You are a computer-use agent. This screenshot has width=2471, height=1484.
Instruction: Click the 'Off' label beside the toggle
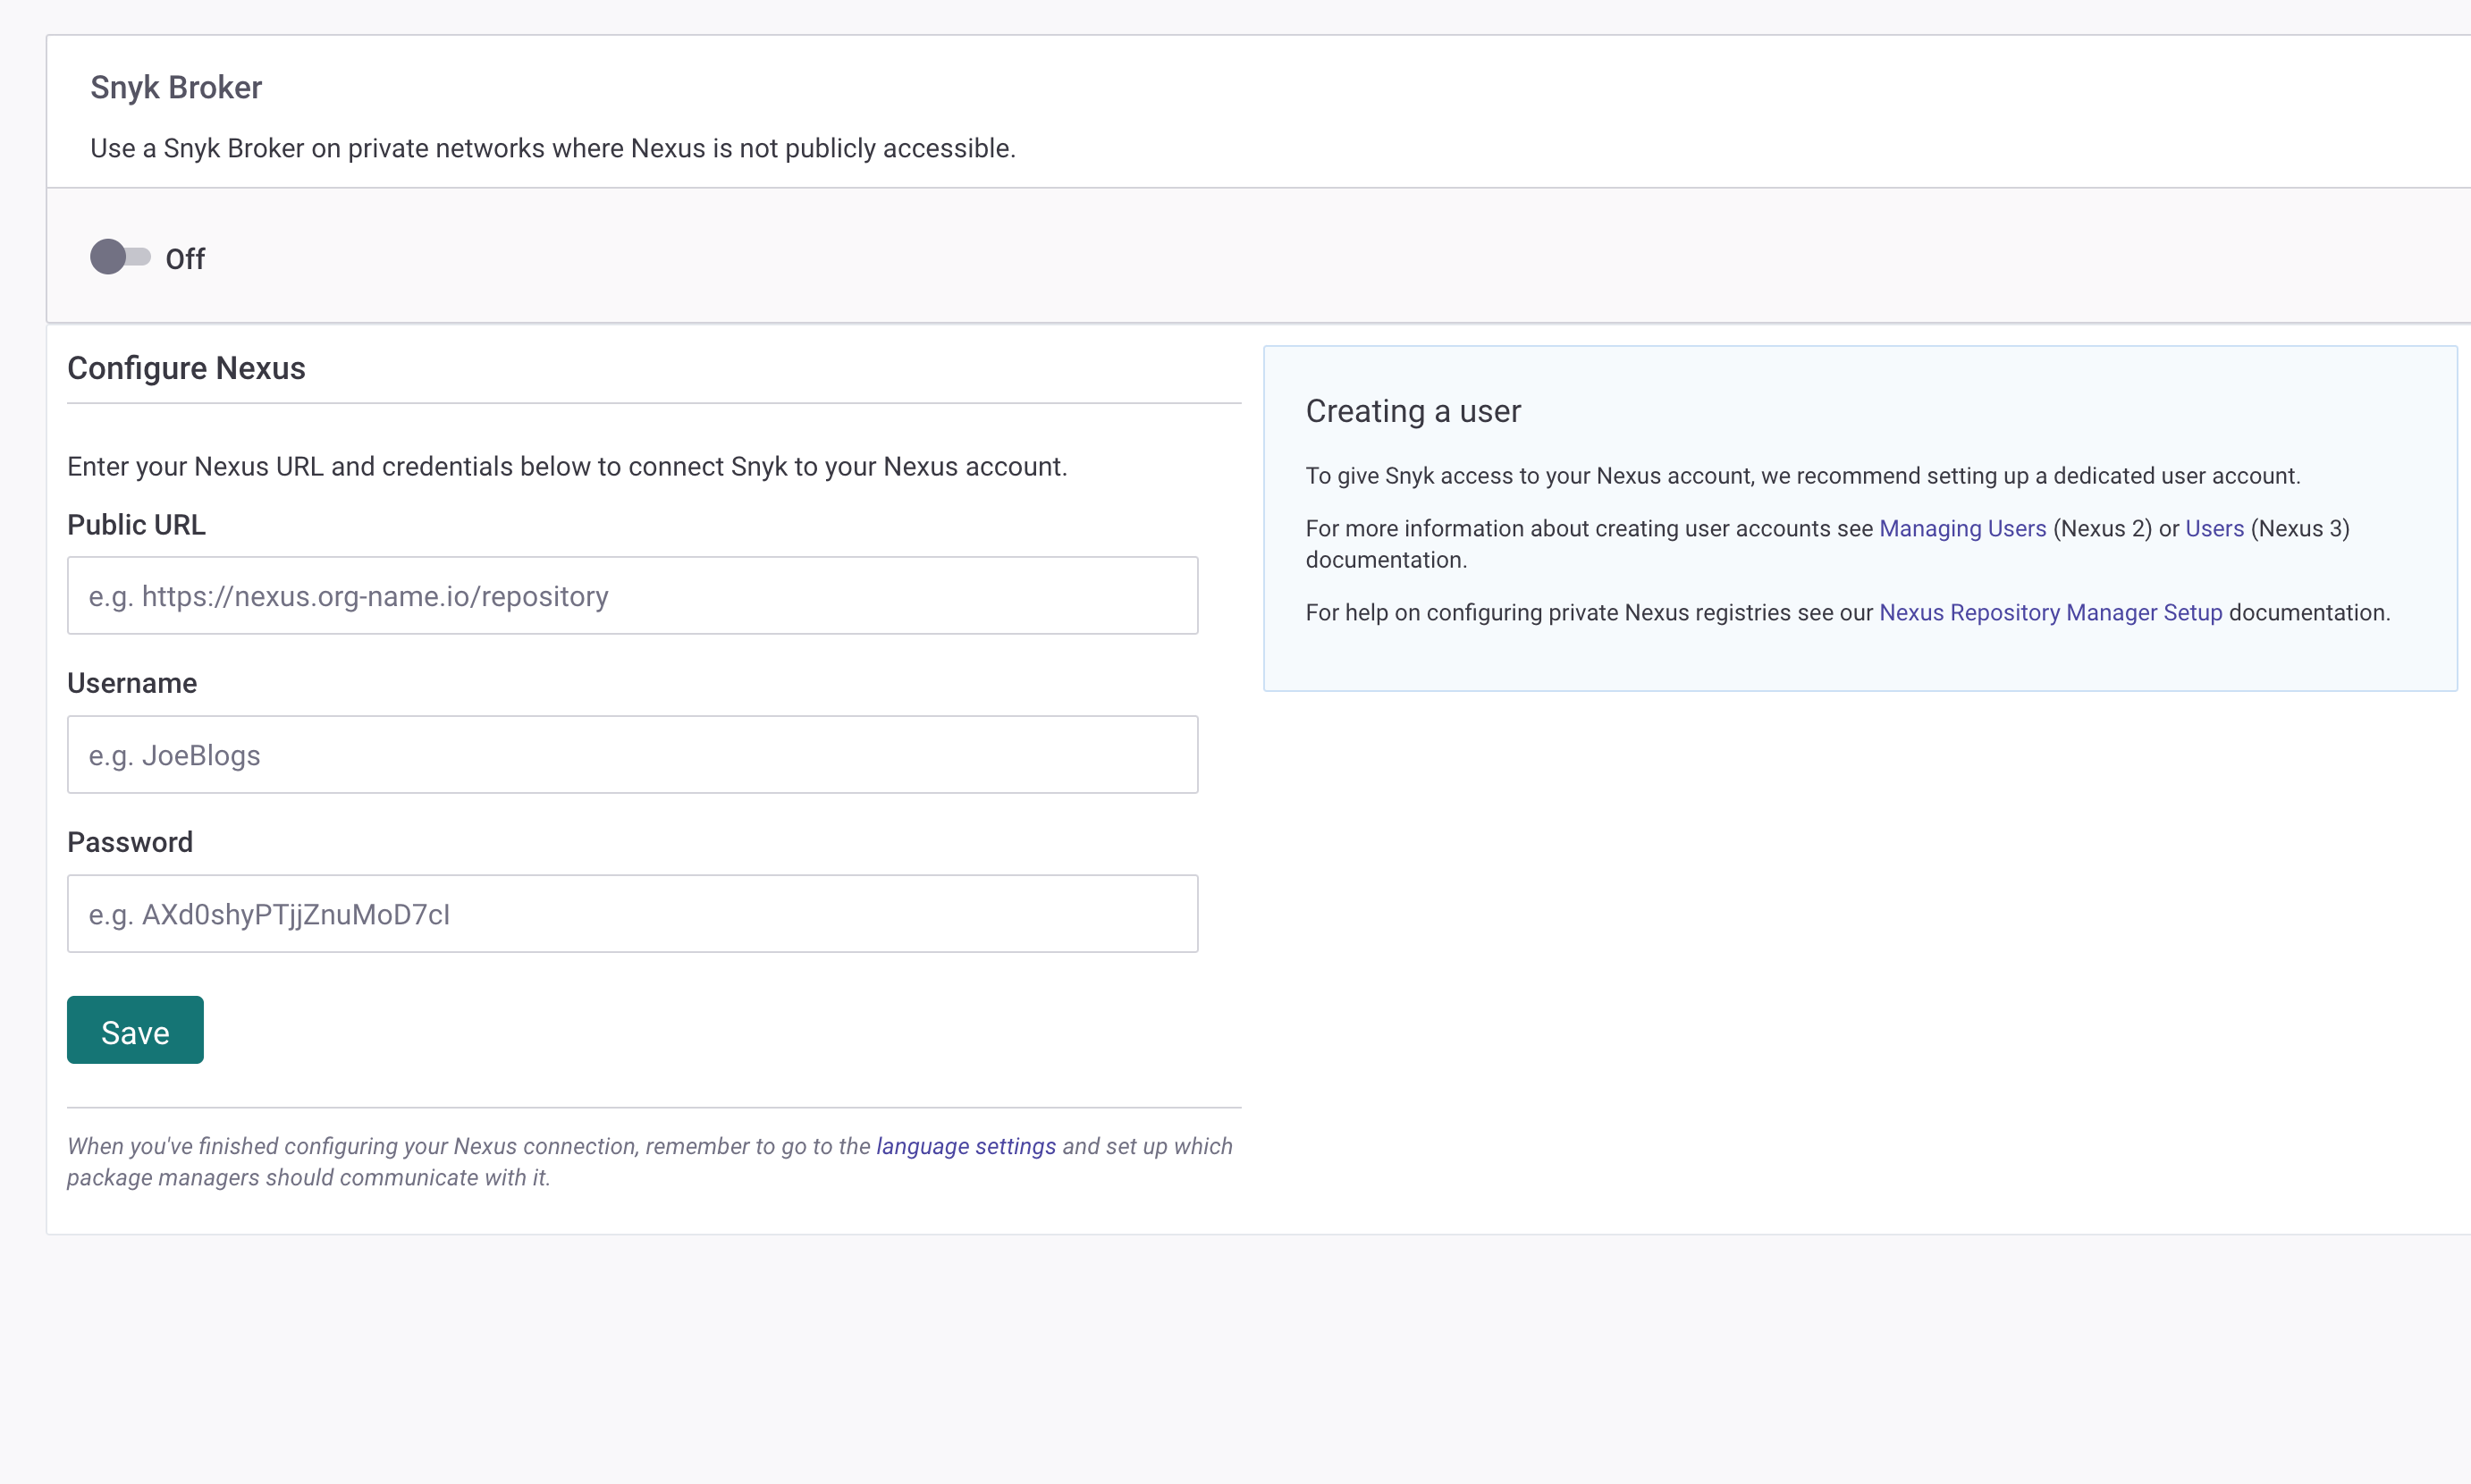pos(185,259)
